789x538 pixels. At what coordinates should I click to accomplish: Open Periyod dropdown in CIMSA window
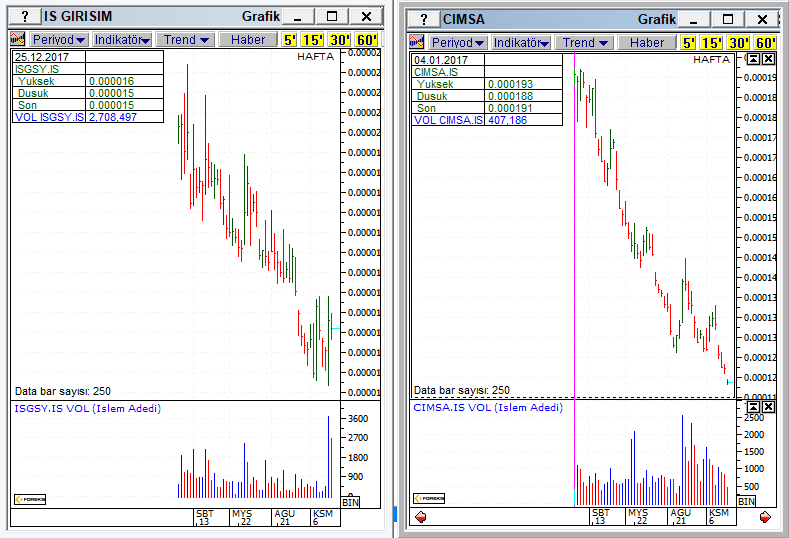458,43
